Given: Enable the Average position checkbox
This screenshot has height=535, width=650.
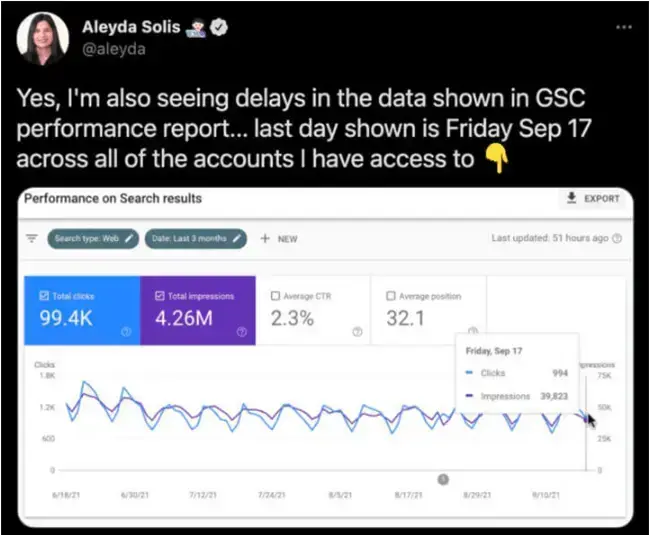Looking at the screenshot, I should tap(391, 296).
